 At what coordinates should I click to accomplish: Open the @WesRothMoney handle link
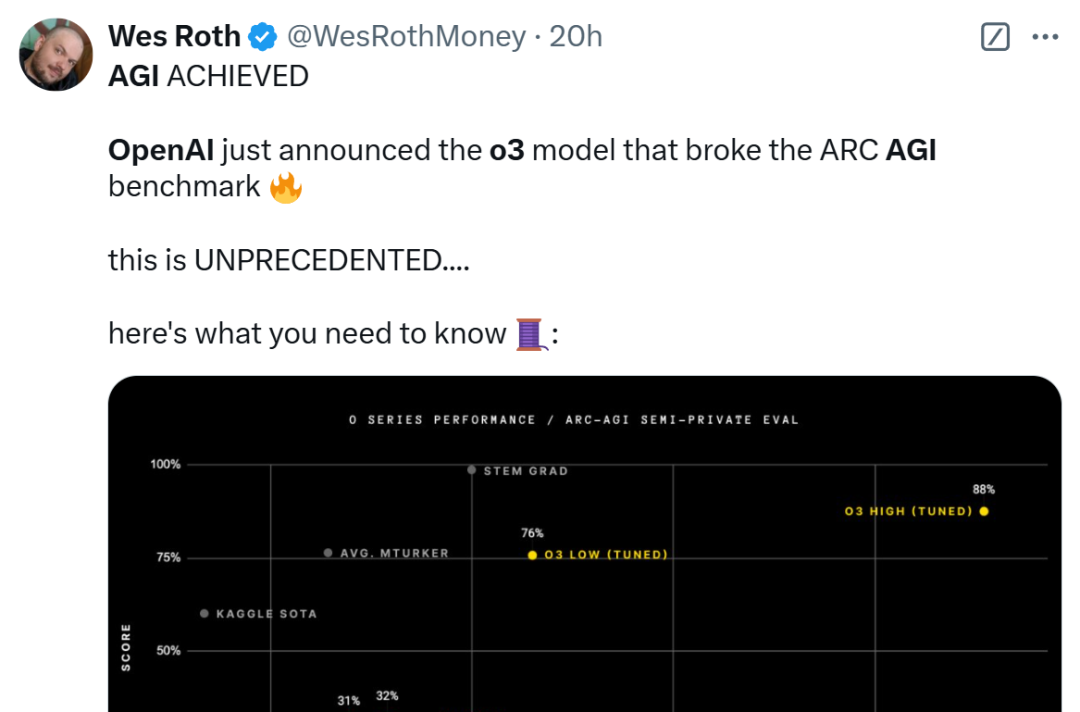point(406,36)
